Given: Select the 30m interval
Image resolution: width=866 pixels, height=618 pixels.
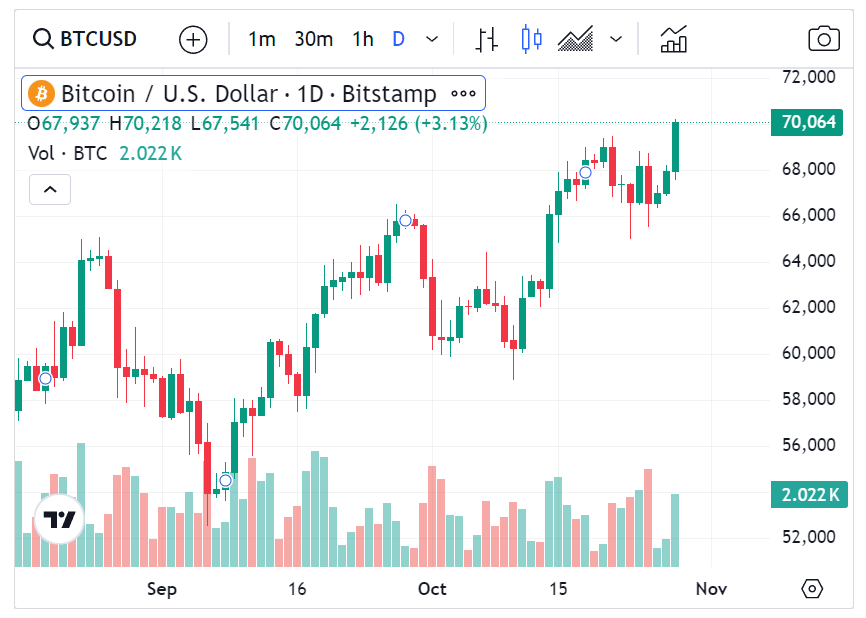Looking at the screenshot, I should (314, 39).
